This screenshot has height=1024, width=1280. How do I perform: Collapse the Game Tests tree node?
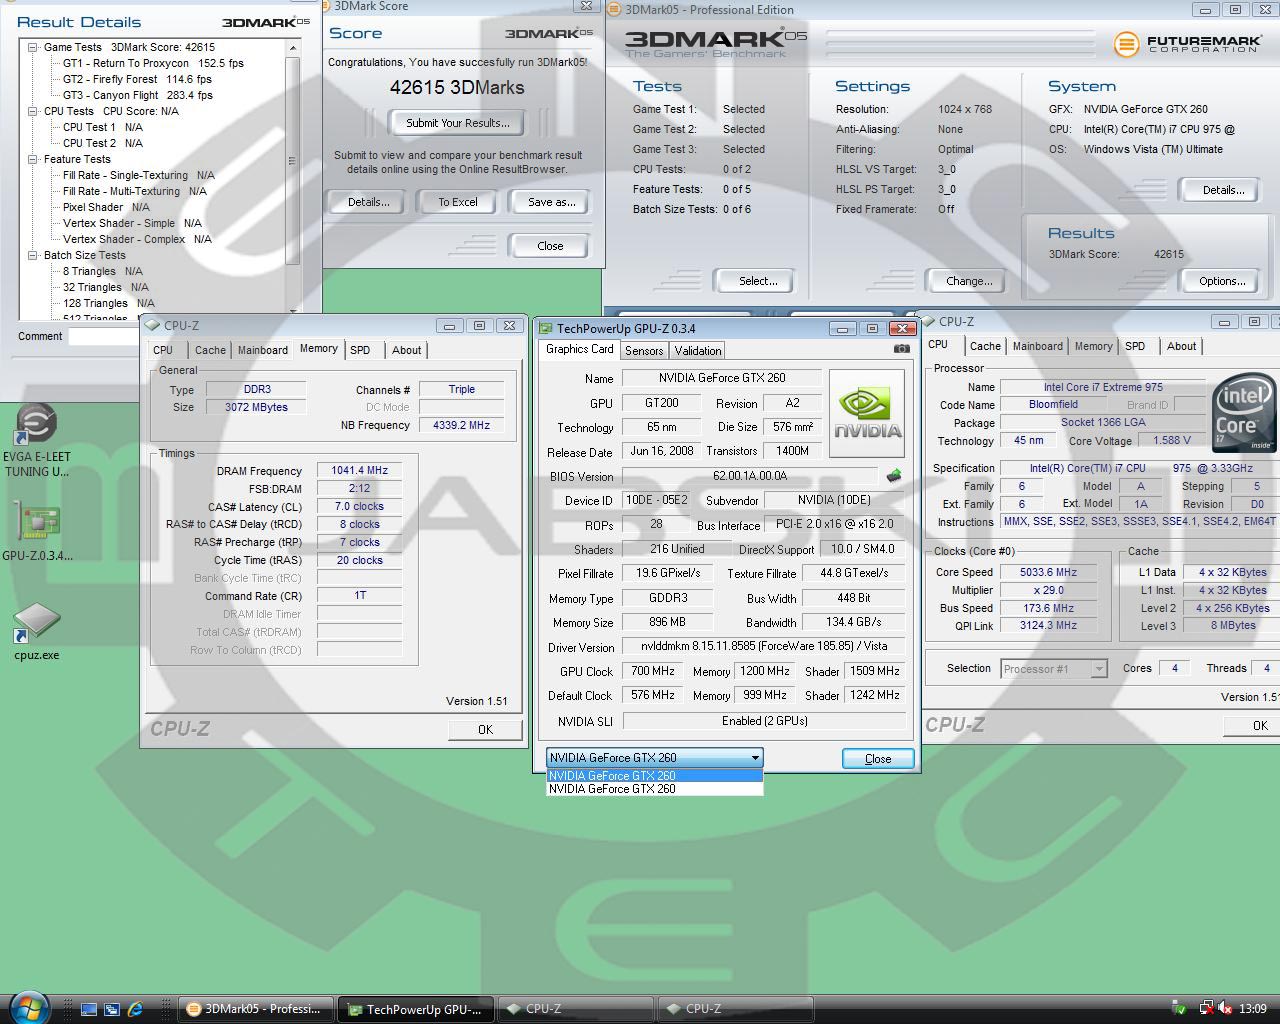click(x=33, y=47)
